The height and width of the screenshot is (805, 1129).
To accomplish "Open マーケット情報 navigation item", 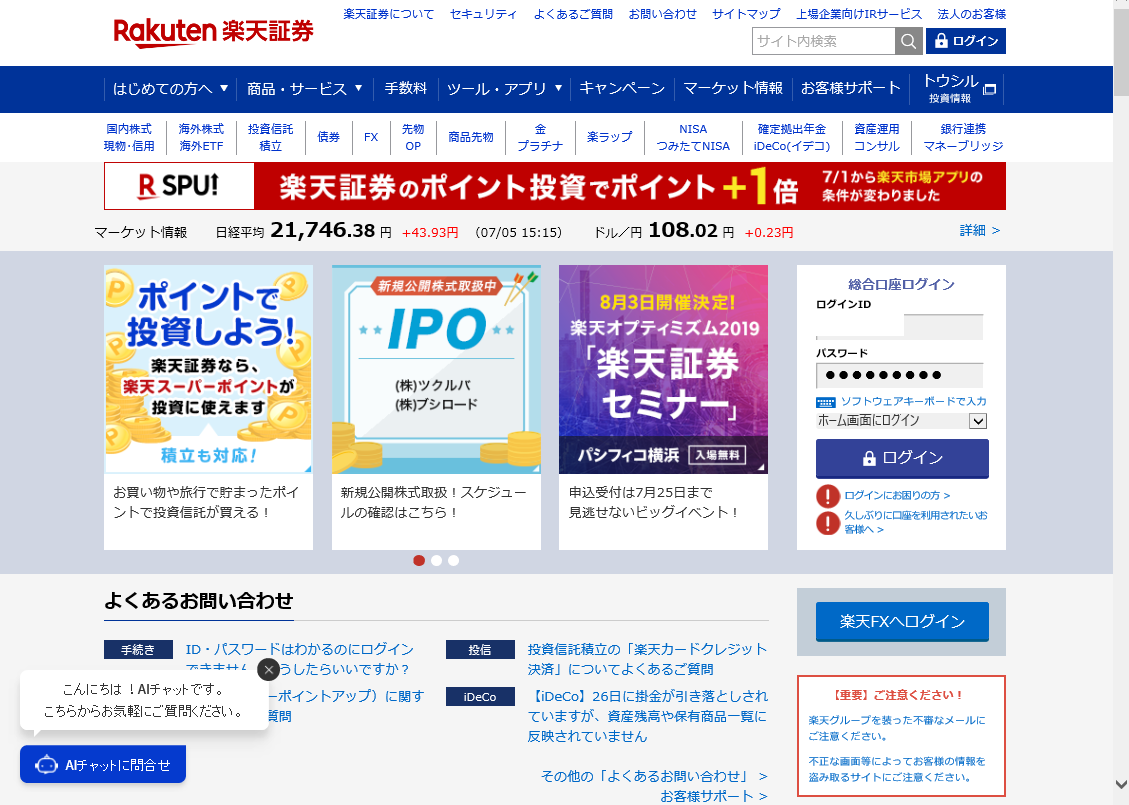I will [x=732, y=88].
